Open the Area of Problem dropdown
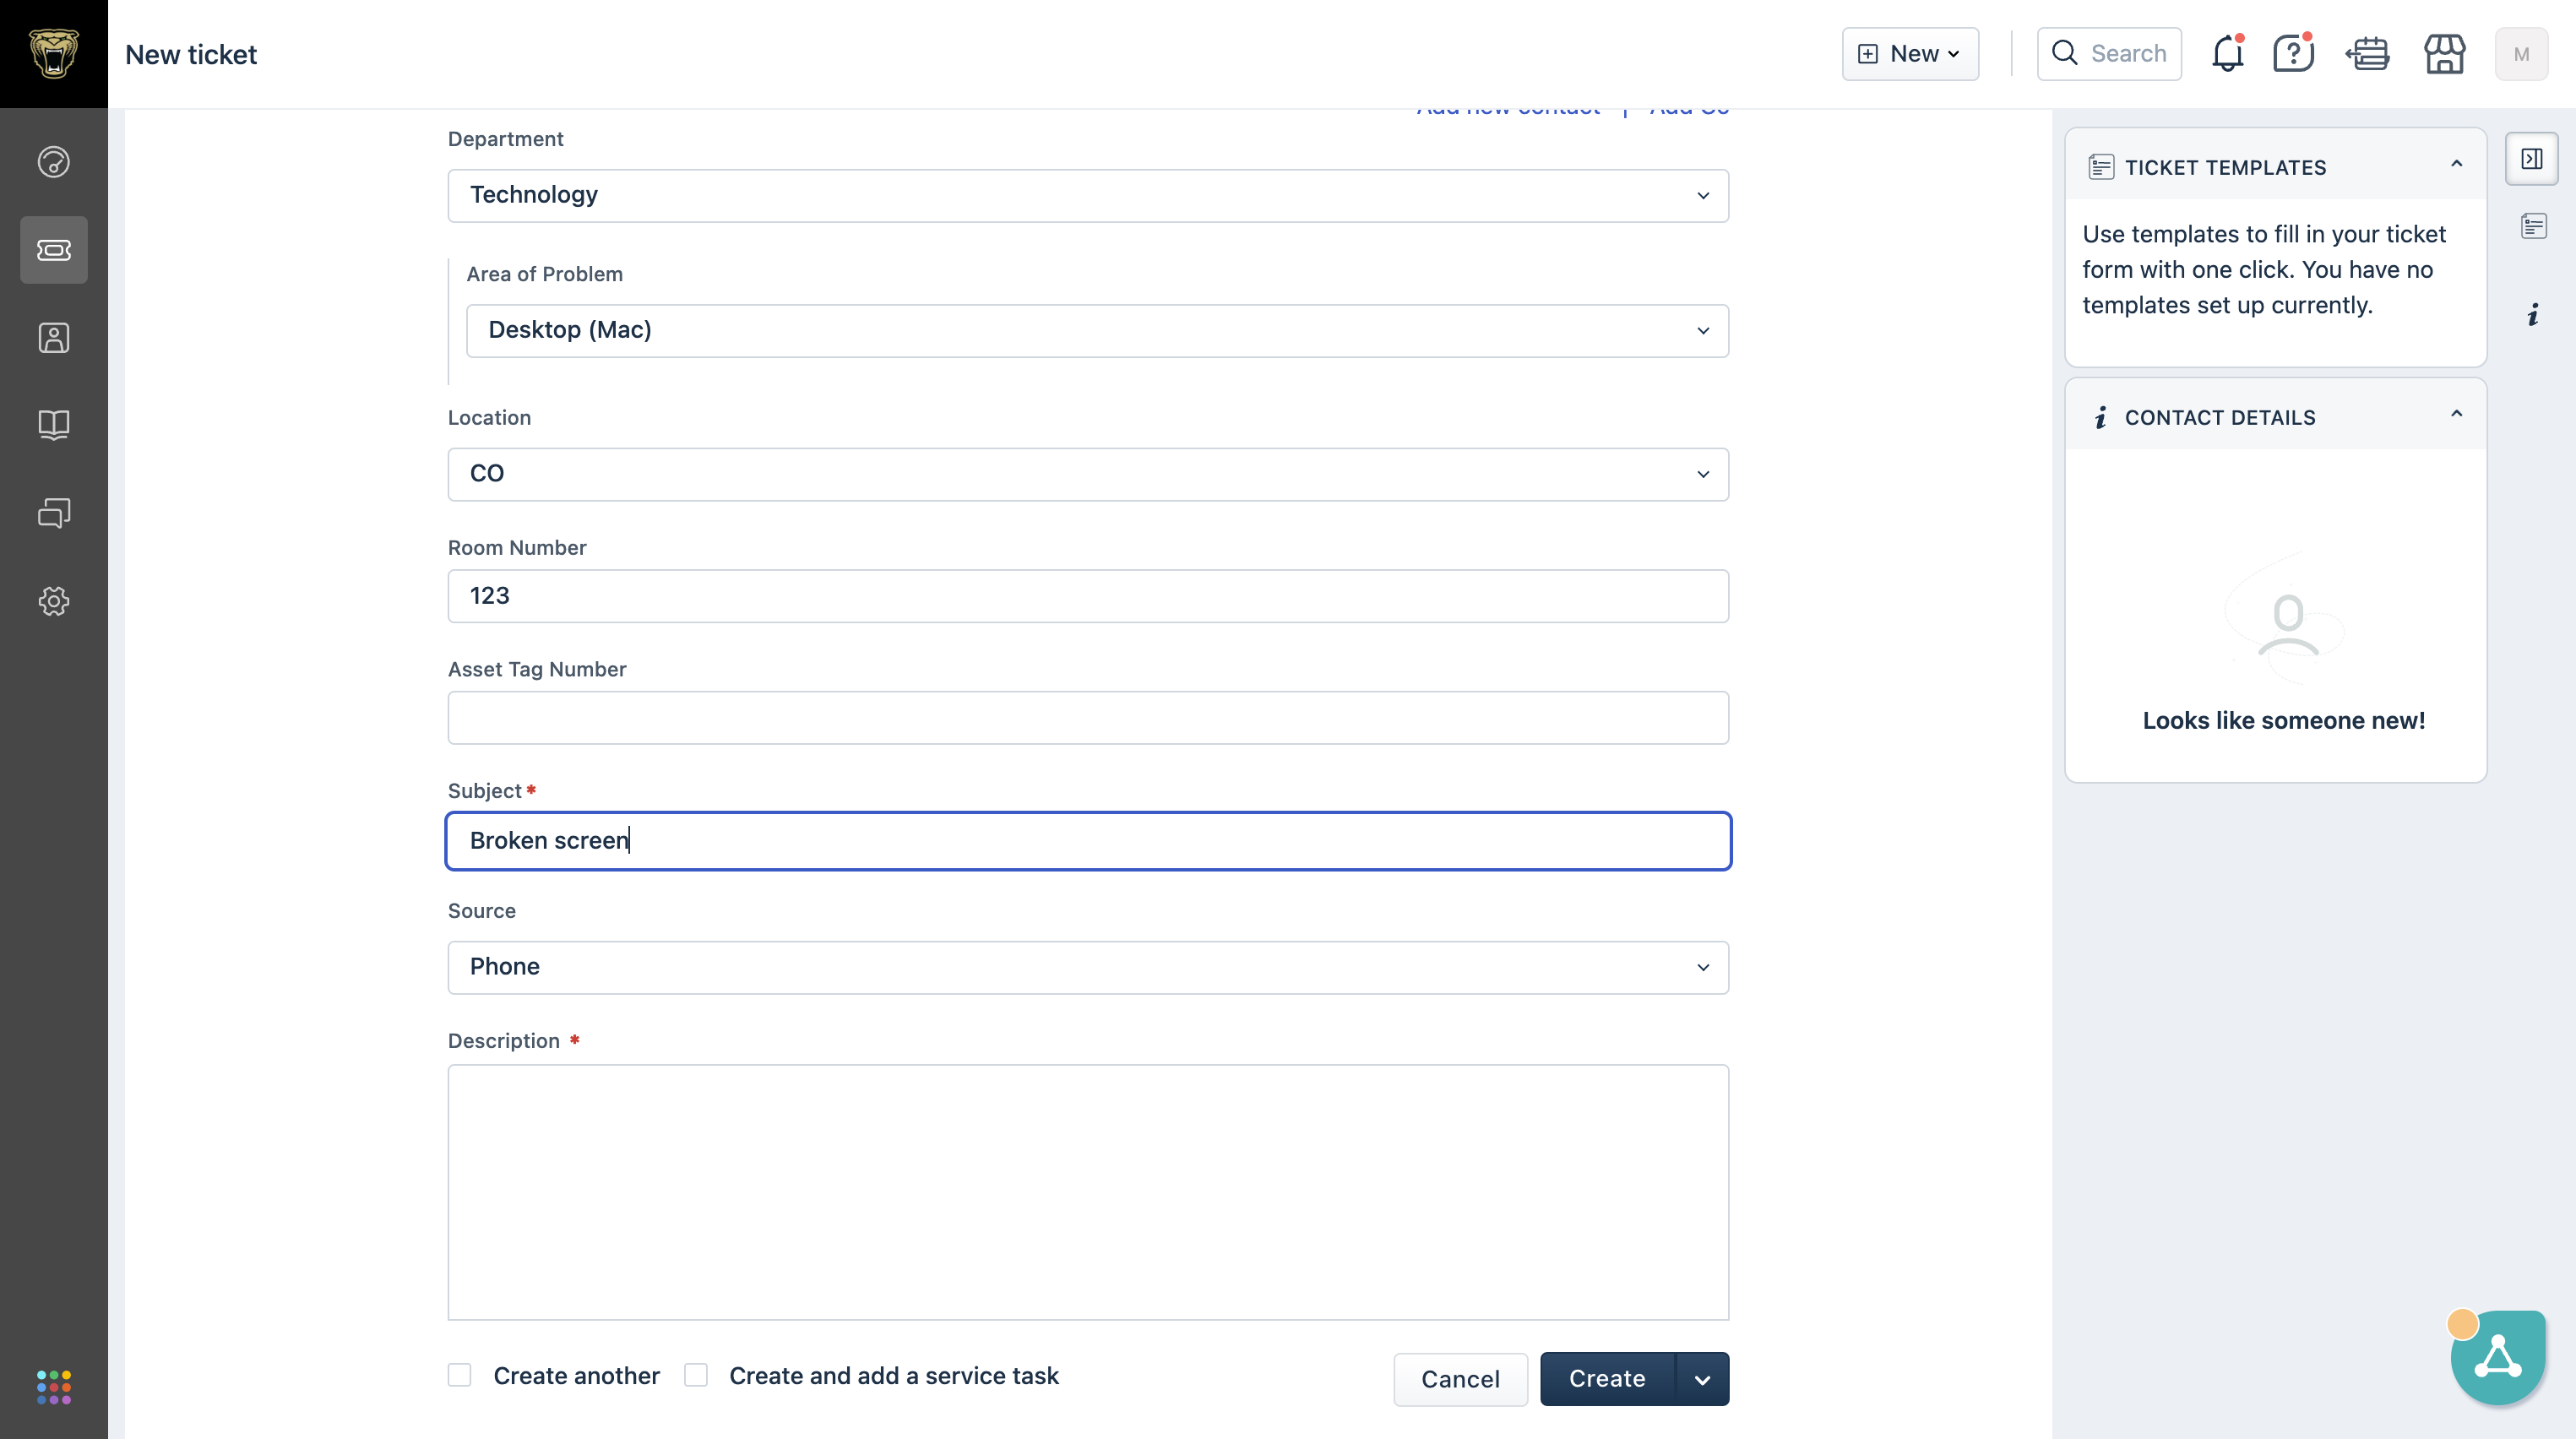The height and width of the screenshot is (1439, 2576). (1097, 330)
